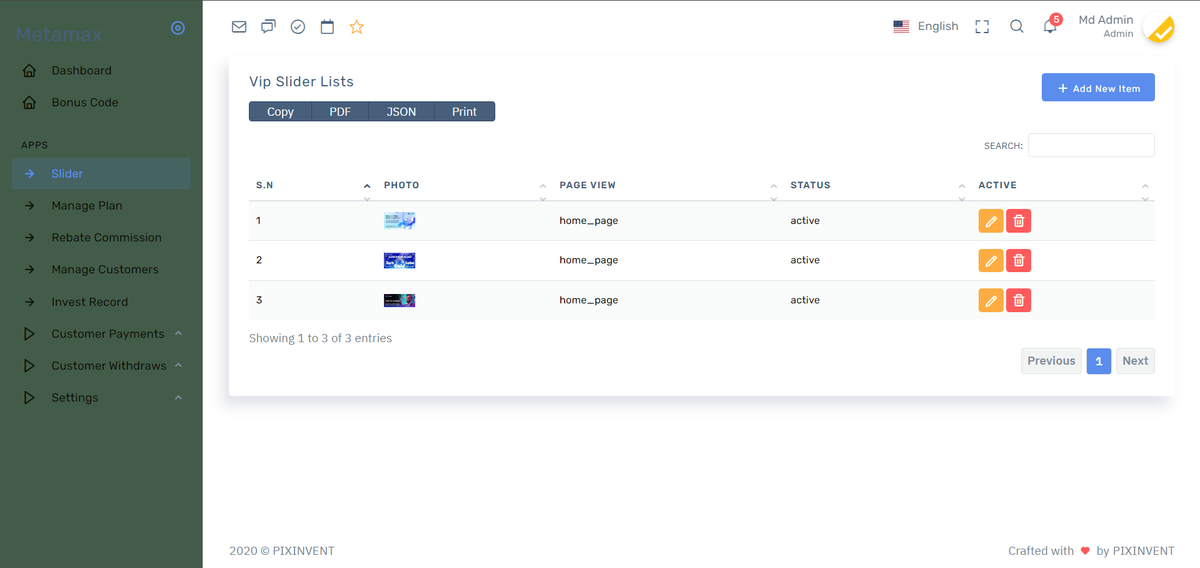Expand Settings submenu chevron
Image resolution: width=1200 pixels, height=568 pixels.
tap(178, 398)
